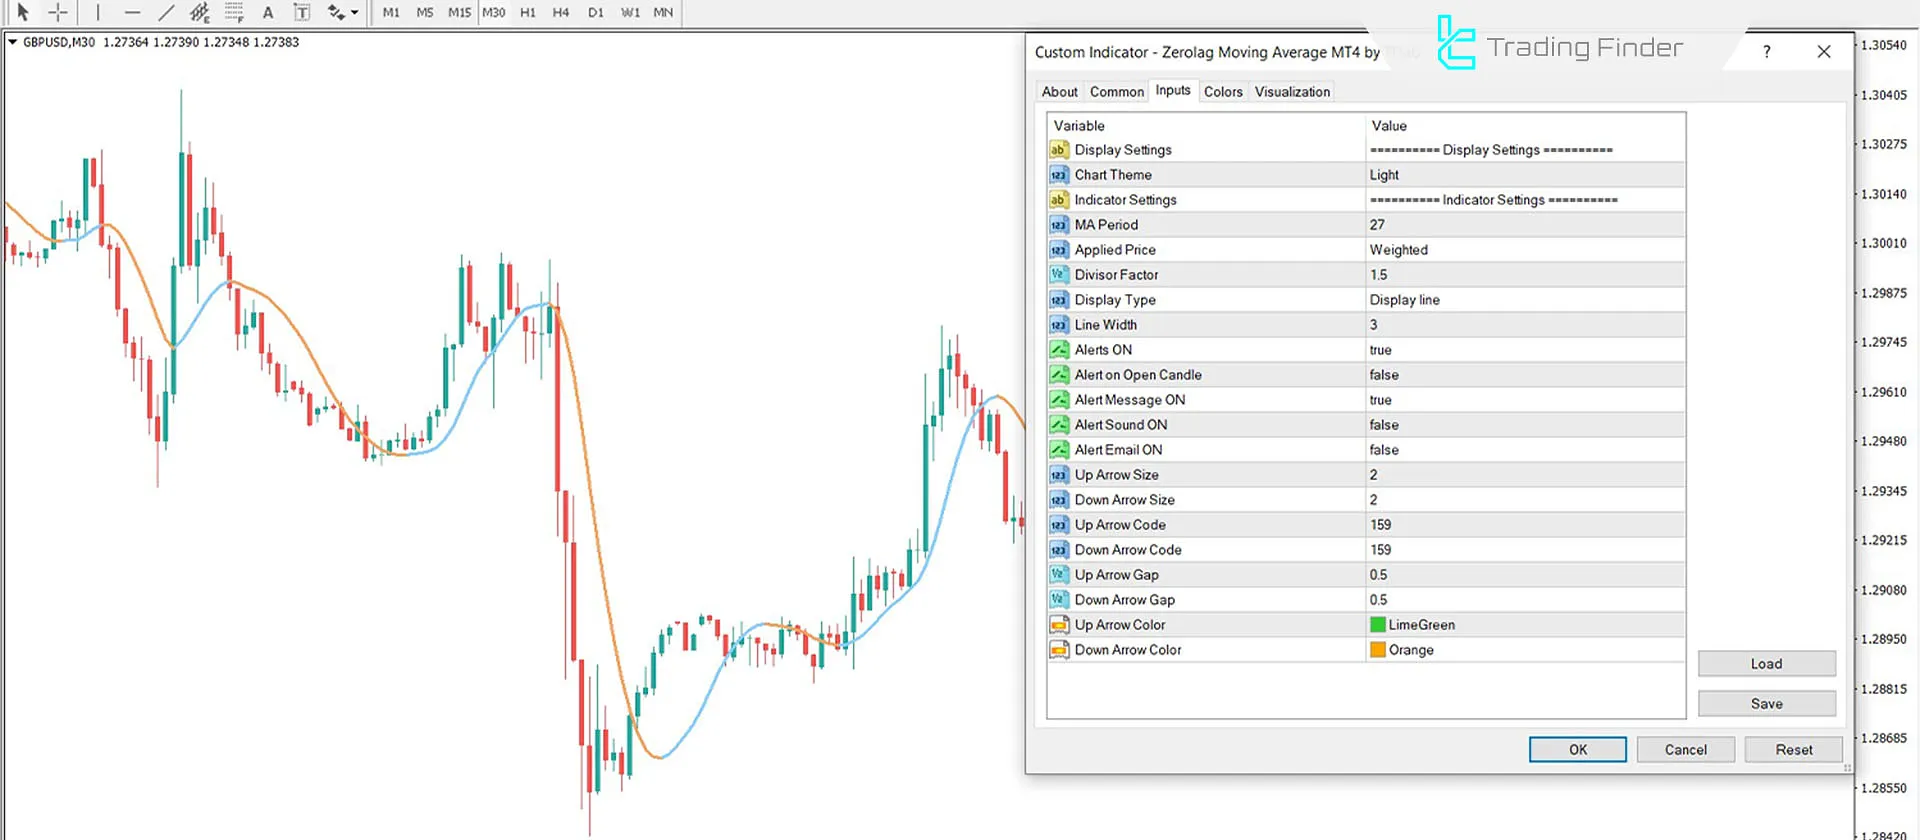Select the equidistant channel tool
This screenshot has width=1920, height=840.
200,13
